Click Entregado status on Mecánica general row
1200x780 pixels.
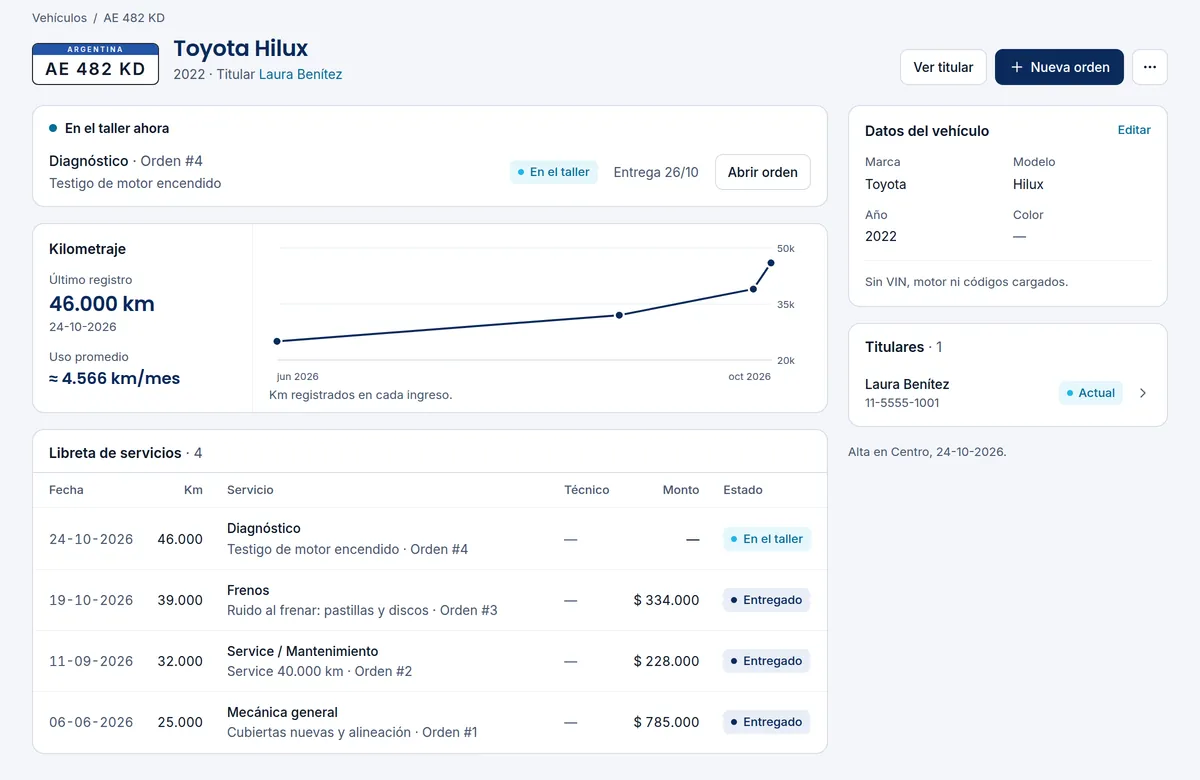point(766,722)
